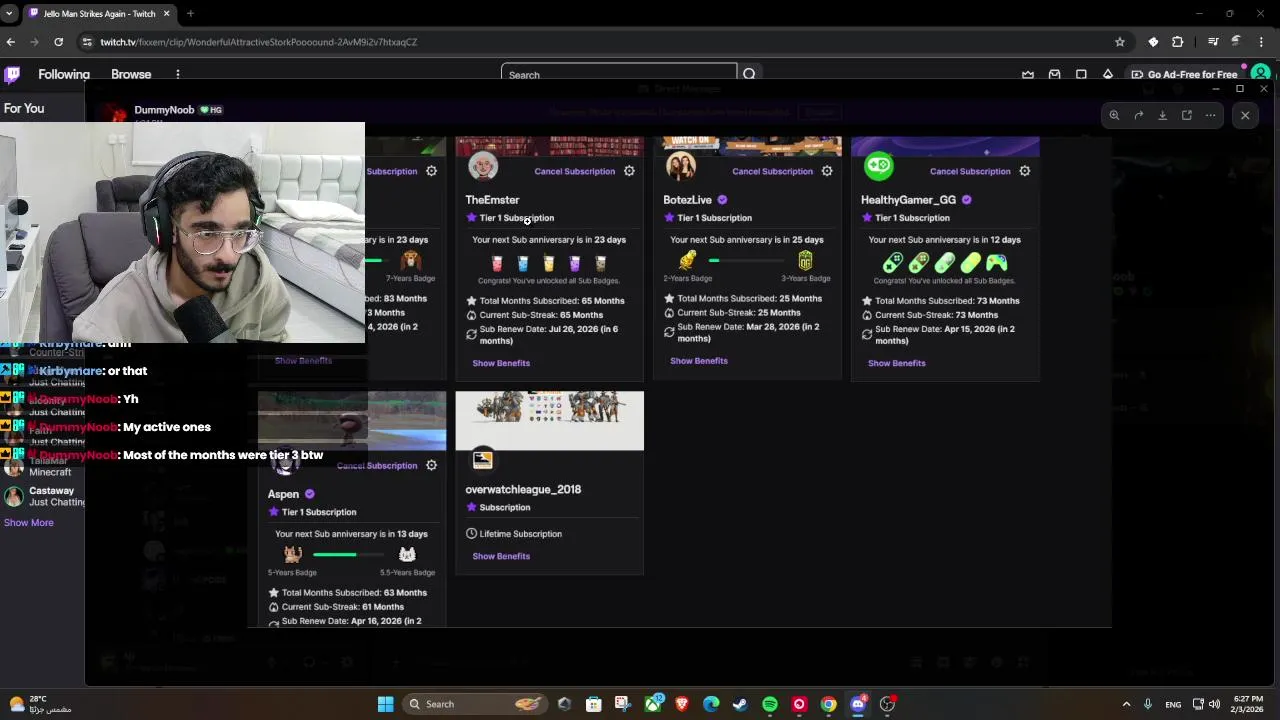Image resolution: width=1280 pixels, height=720 pixels.
Task: Open the Prime loot crown icon
Action: (x=1028, y=74)
